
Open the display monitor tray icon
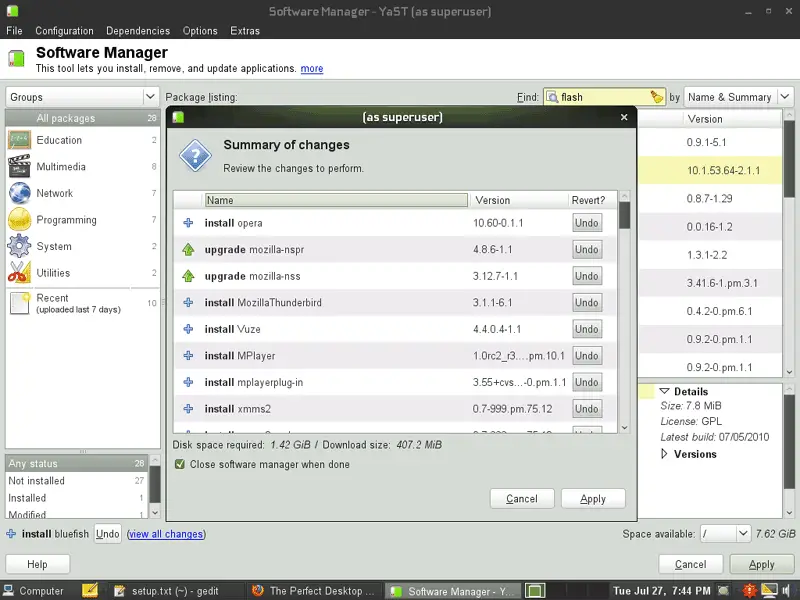(769, 590)
